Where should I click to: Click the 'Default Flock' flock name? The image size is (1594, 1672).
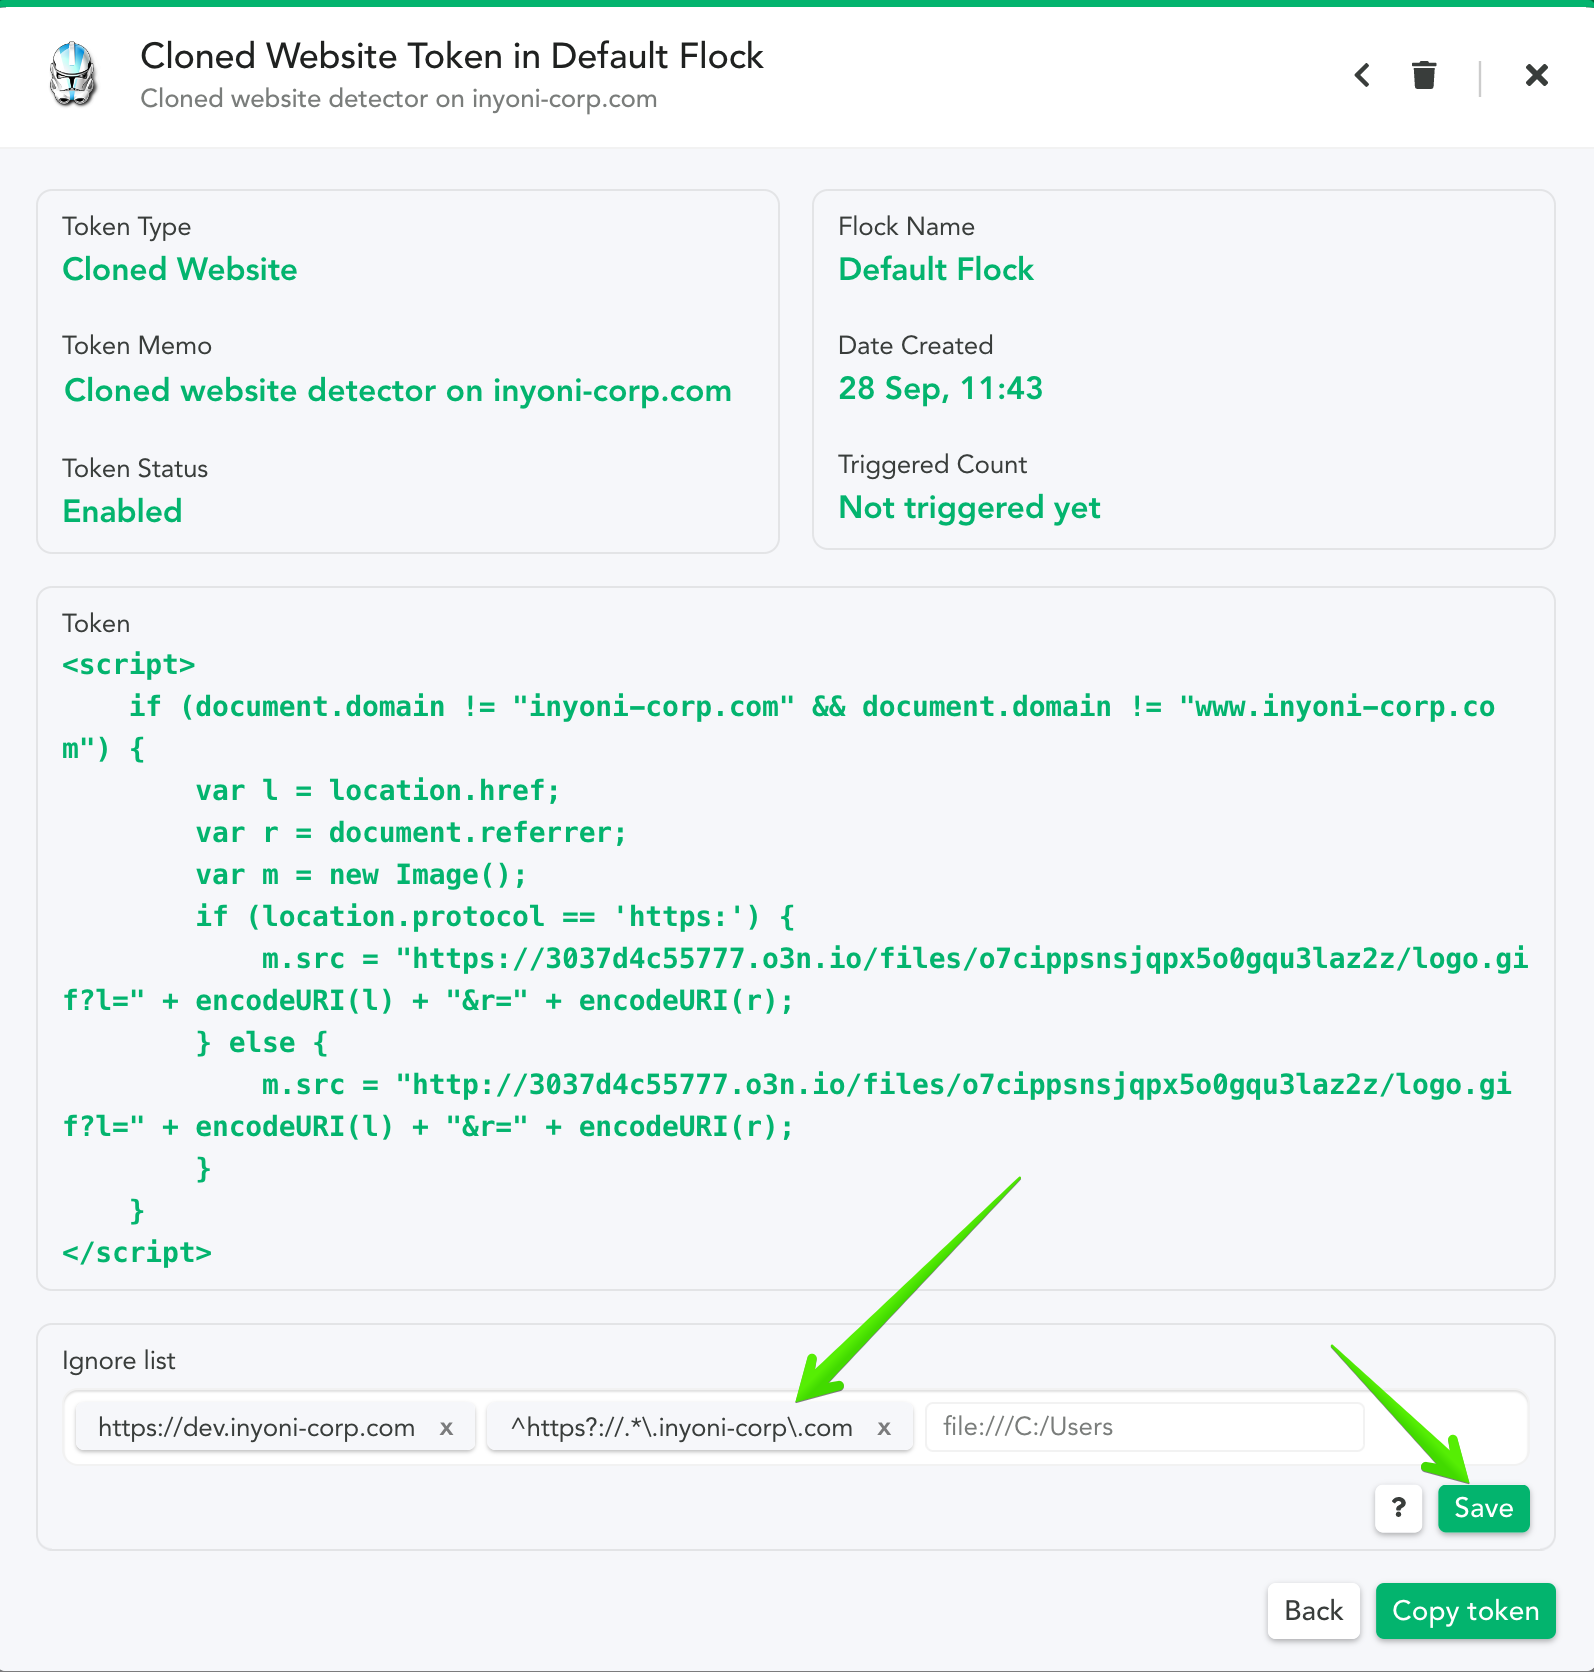point(936,269)
